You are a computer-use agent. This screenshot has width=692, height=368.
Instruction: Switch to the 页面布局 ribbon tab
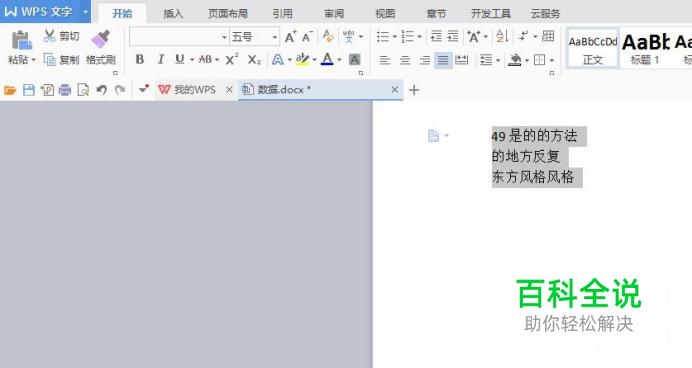228,14
